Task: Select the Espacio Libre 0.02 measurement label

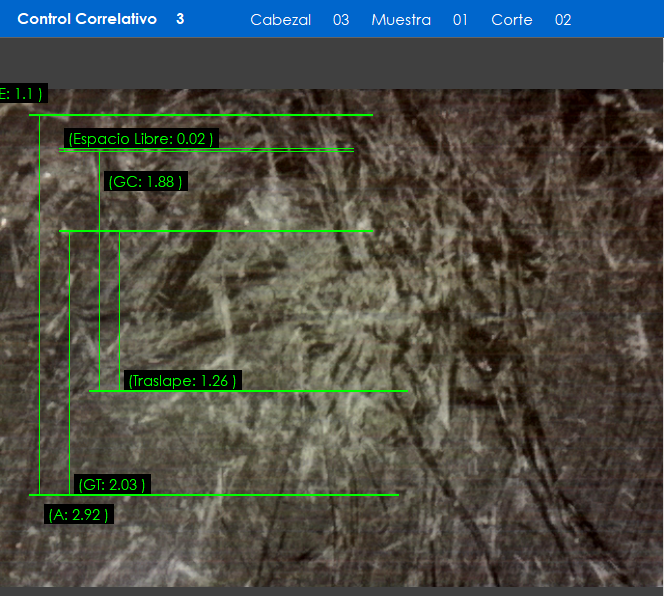Action: (x=141, y=139)
